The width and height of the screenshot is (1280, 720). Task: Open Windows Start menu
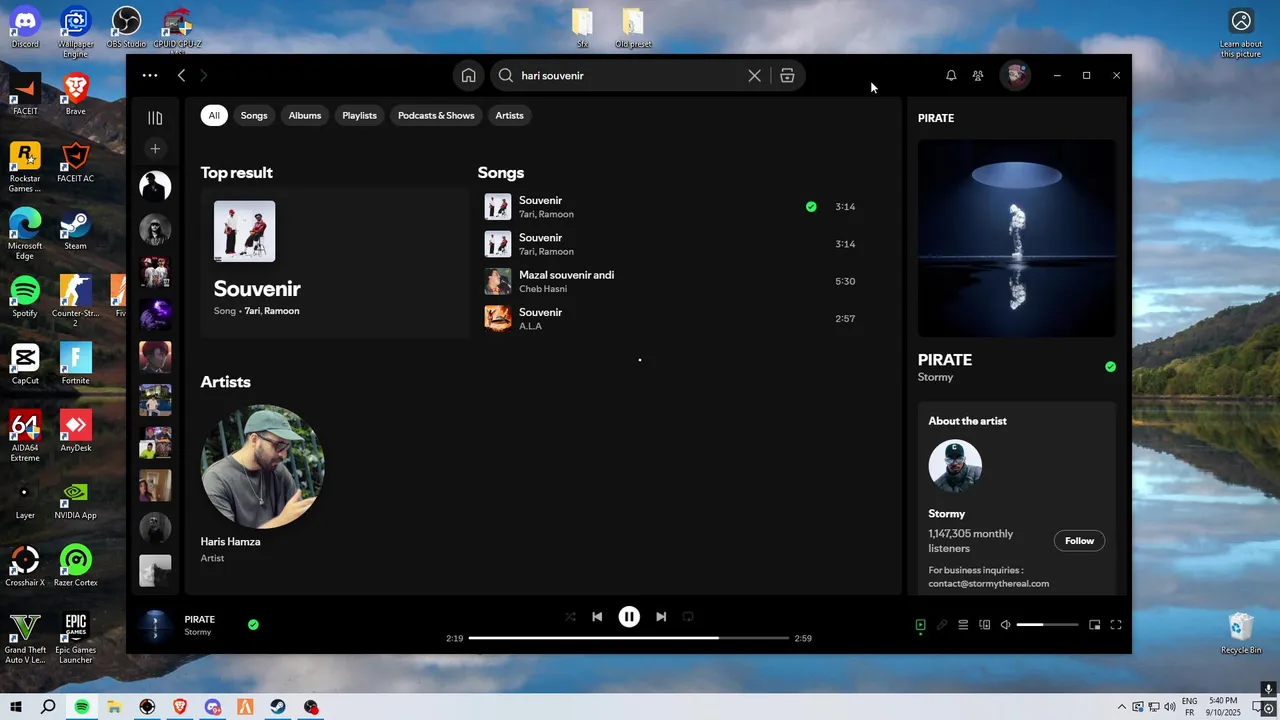point(16,707)
